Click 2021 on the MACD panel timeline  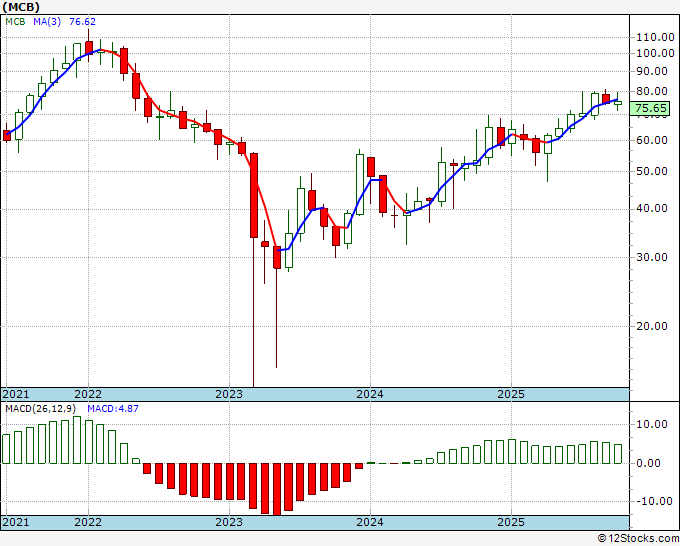(x=16, y=522)
